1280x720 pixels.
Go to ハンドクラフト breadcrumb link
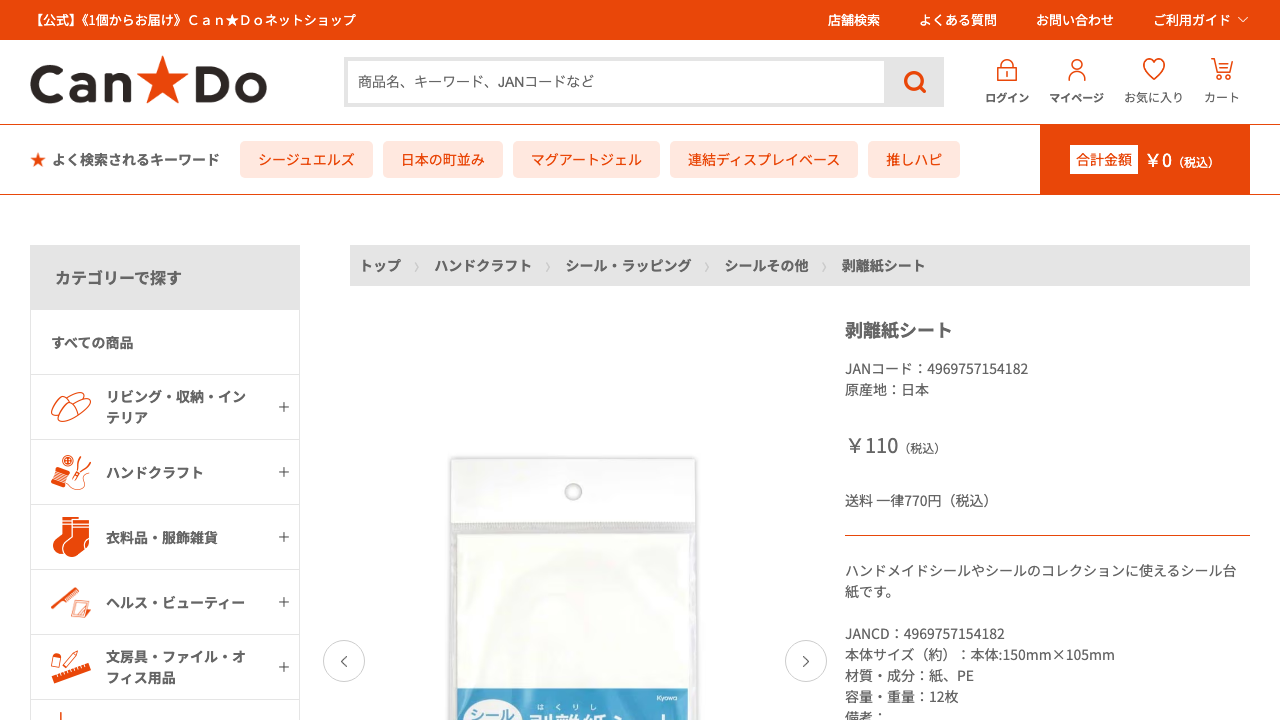(483, 265)
